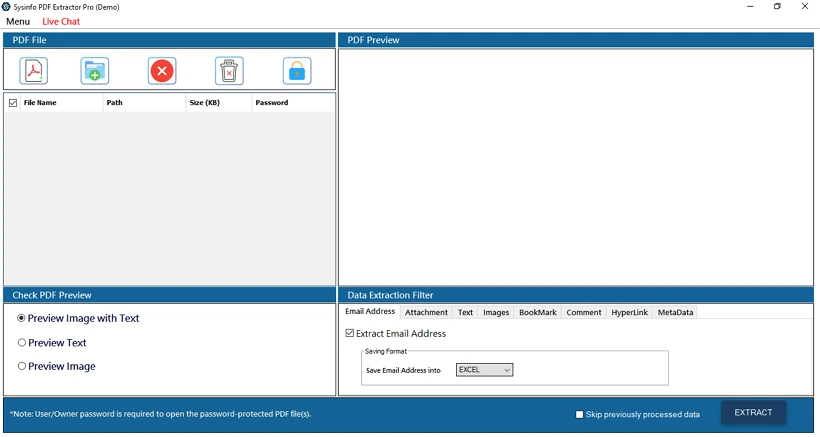
Task: Click the padlock password icon
Action: click(297, 71)
